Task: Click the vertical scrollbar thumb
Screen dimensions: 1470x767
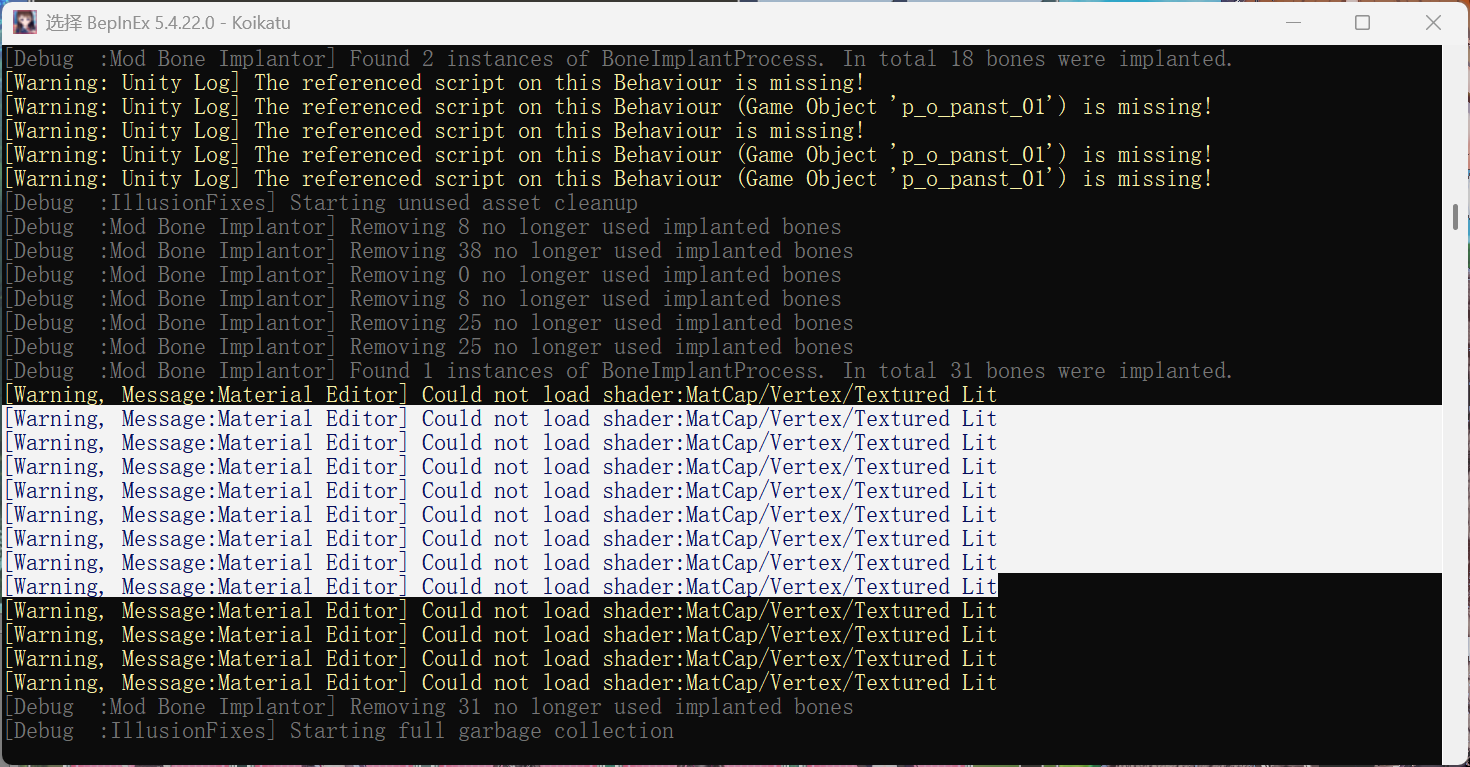Action: [x=1456, y=219]
